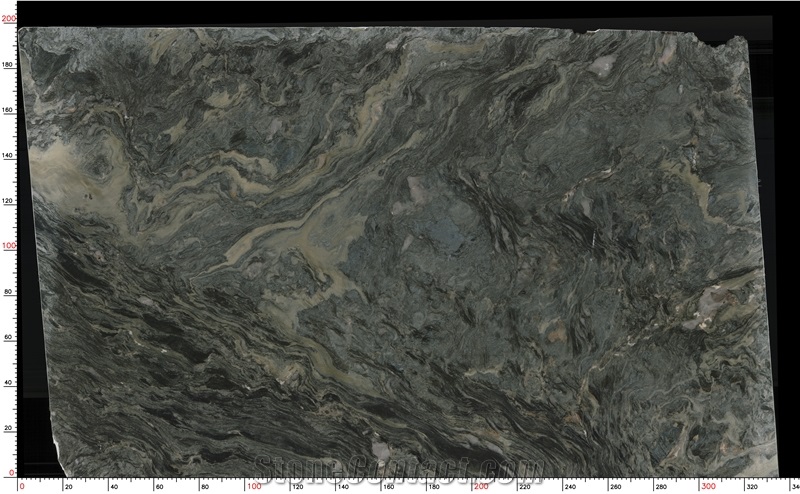Click the 40 mark on the horizontal ruler
Screen dimensions: 800x494
pyautogui.click(x=114, y=487)
